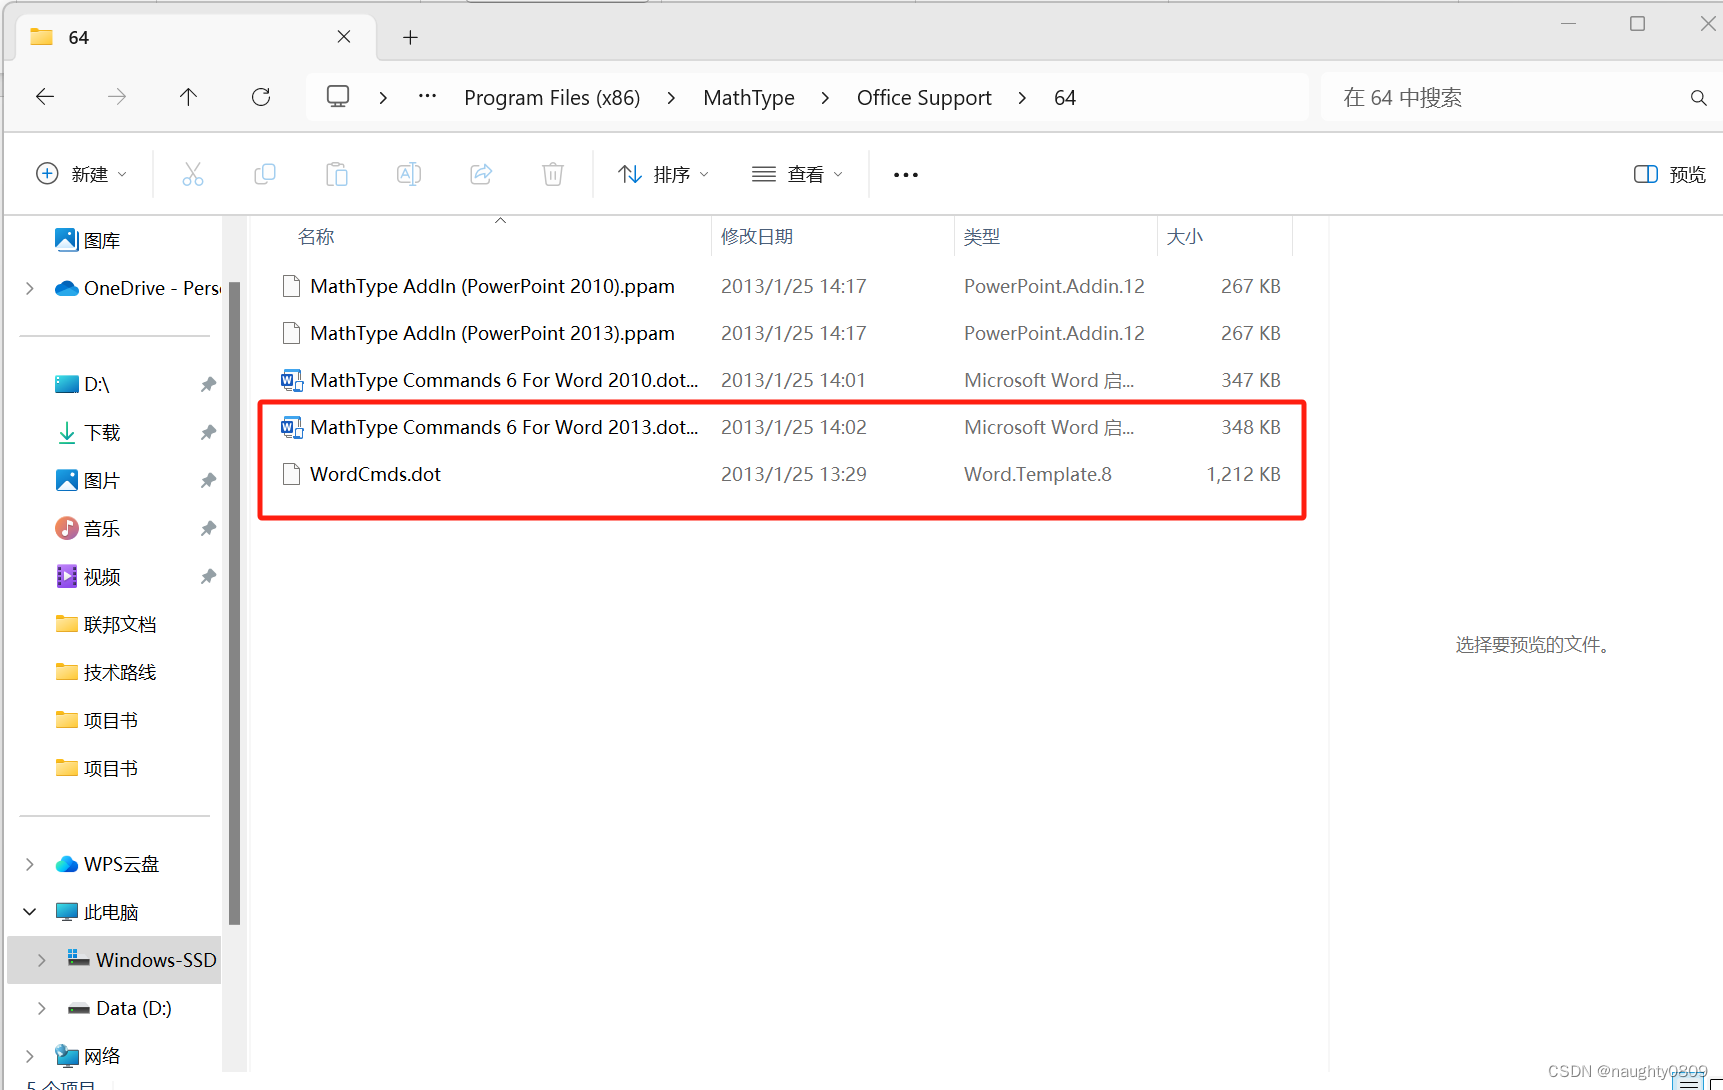This screenshot has height=1090, width=1723.
Task: Focus the search box for folder 64
Action: pyautogui.click(x=1500, y=97)
